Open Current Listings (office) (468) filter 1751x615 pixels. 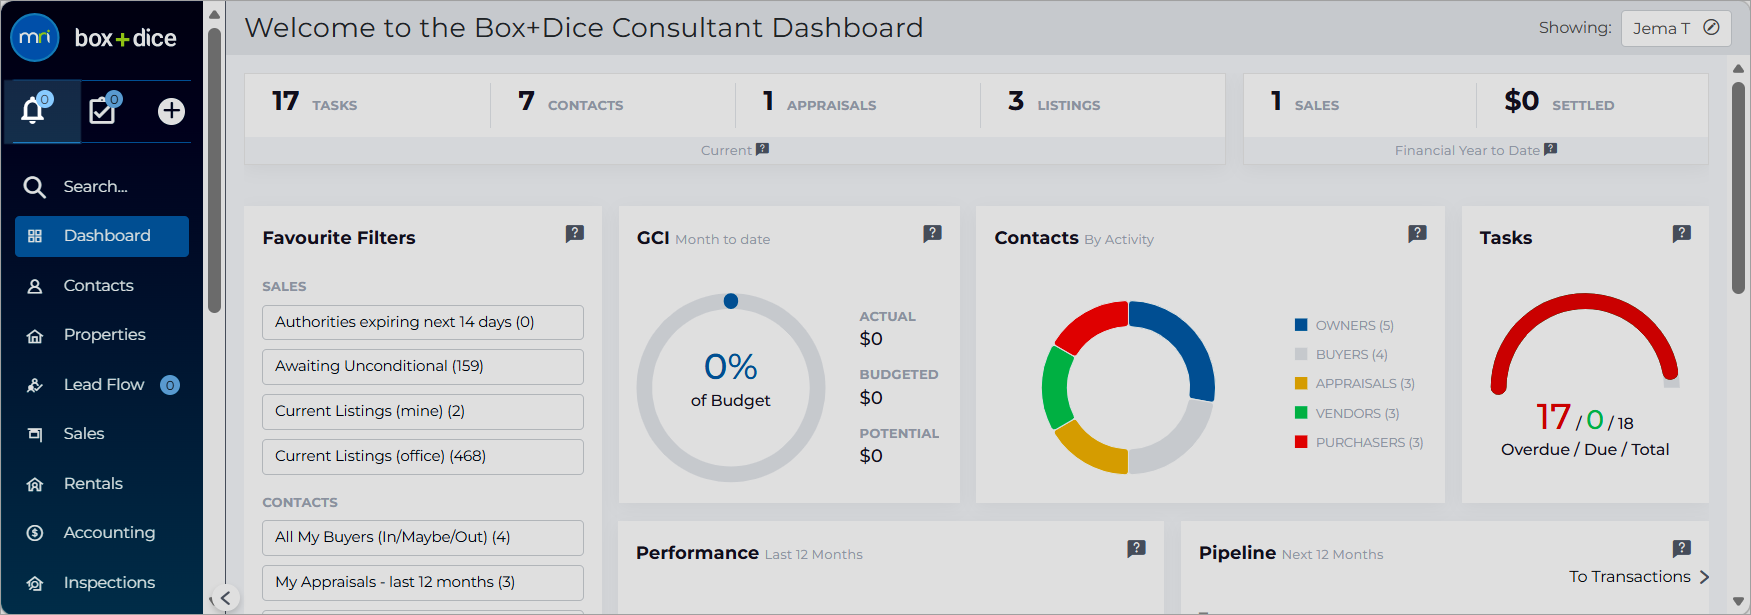point(423,457)
